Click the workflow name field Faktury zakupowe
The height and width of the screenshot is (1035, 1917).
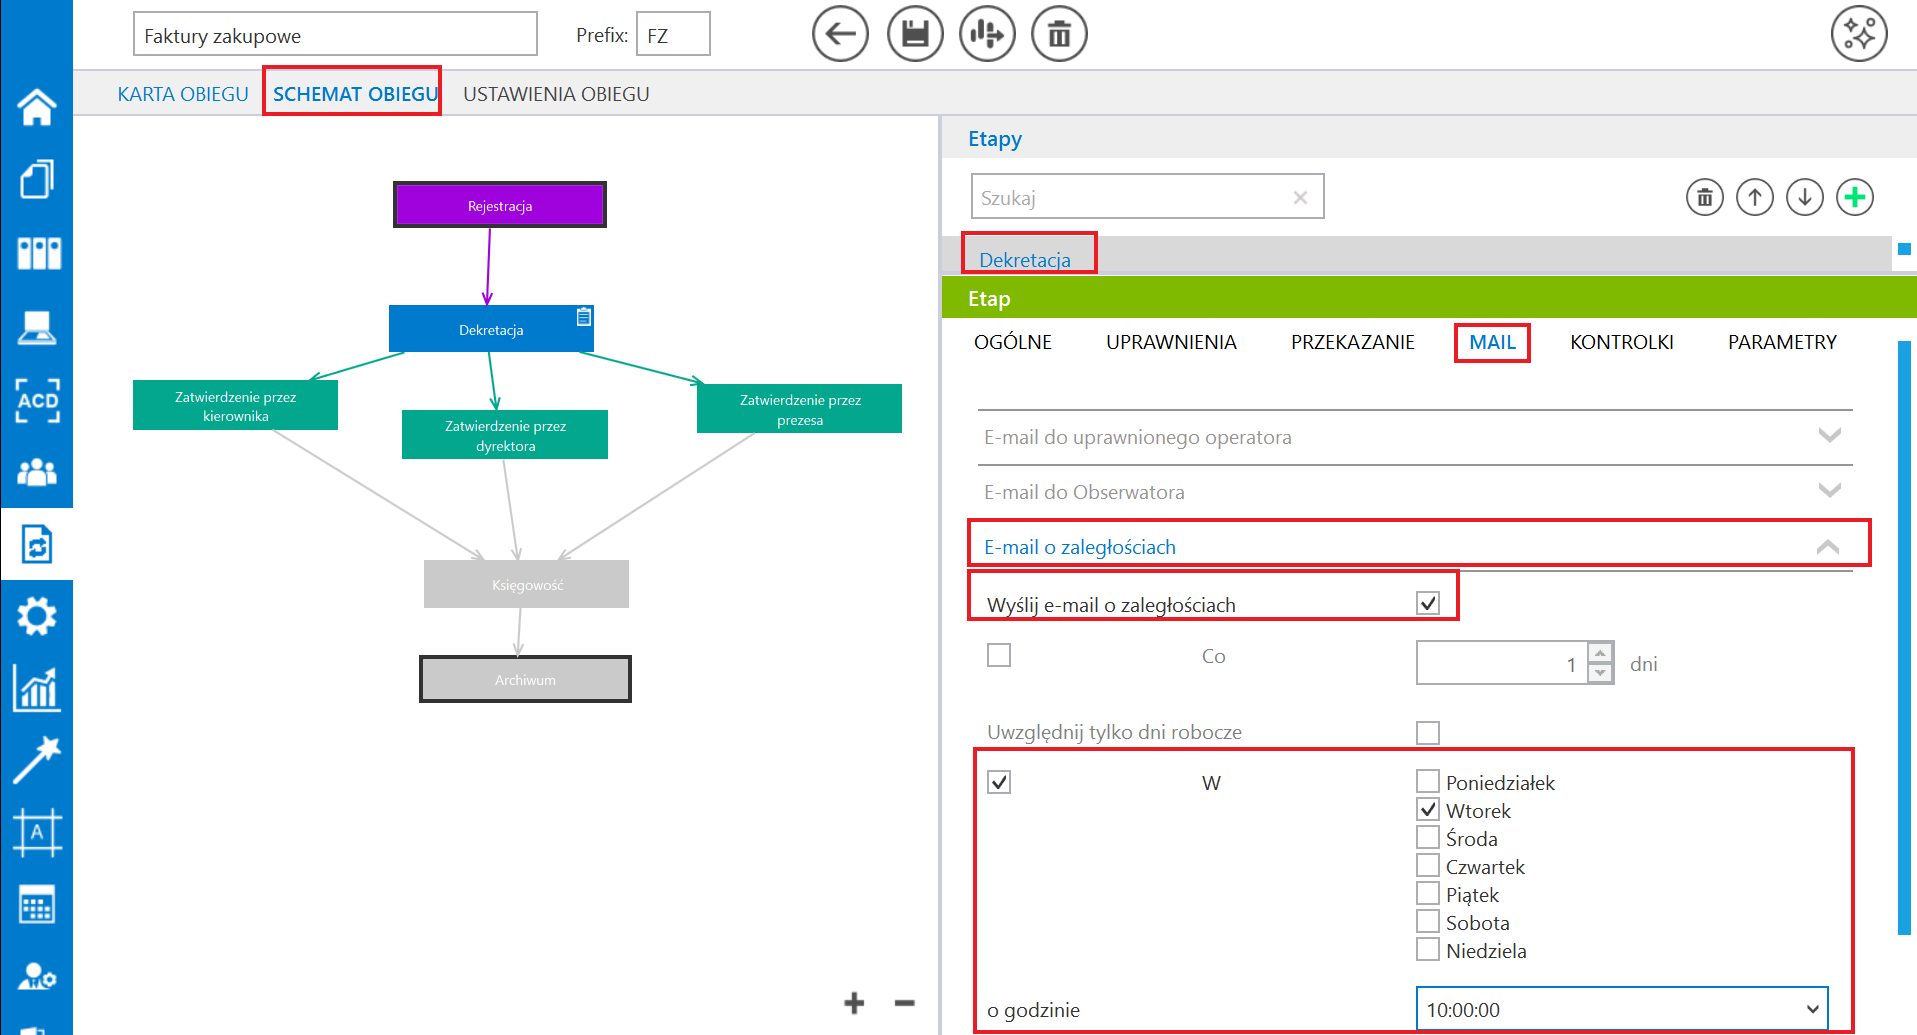tap(335, 35)
